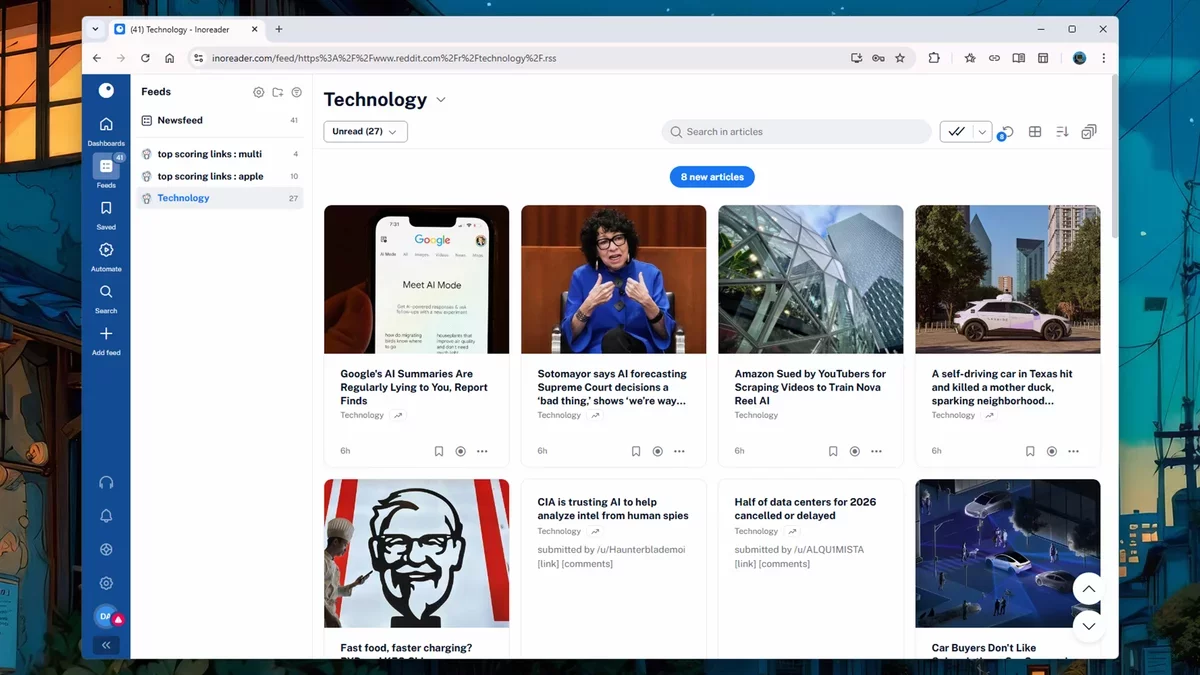Expand the Technology title dropdown
Image resolution: width=1200 pixels, height=675 pixels.
pyautogui.click(x=440, y=100)
